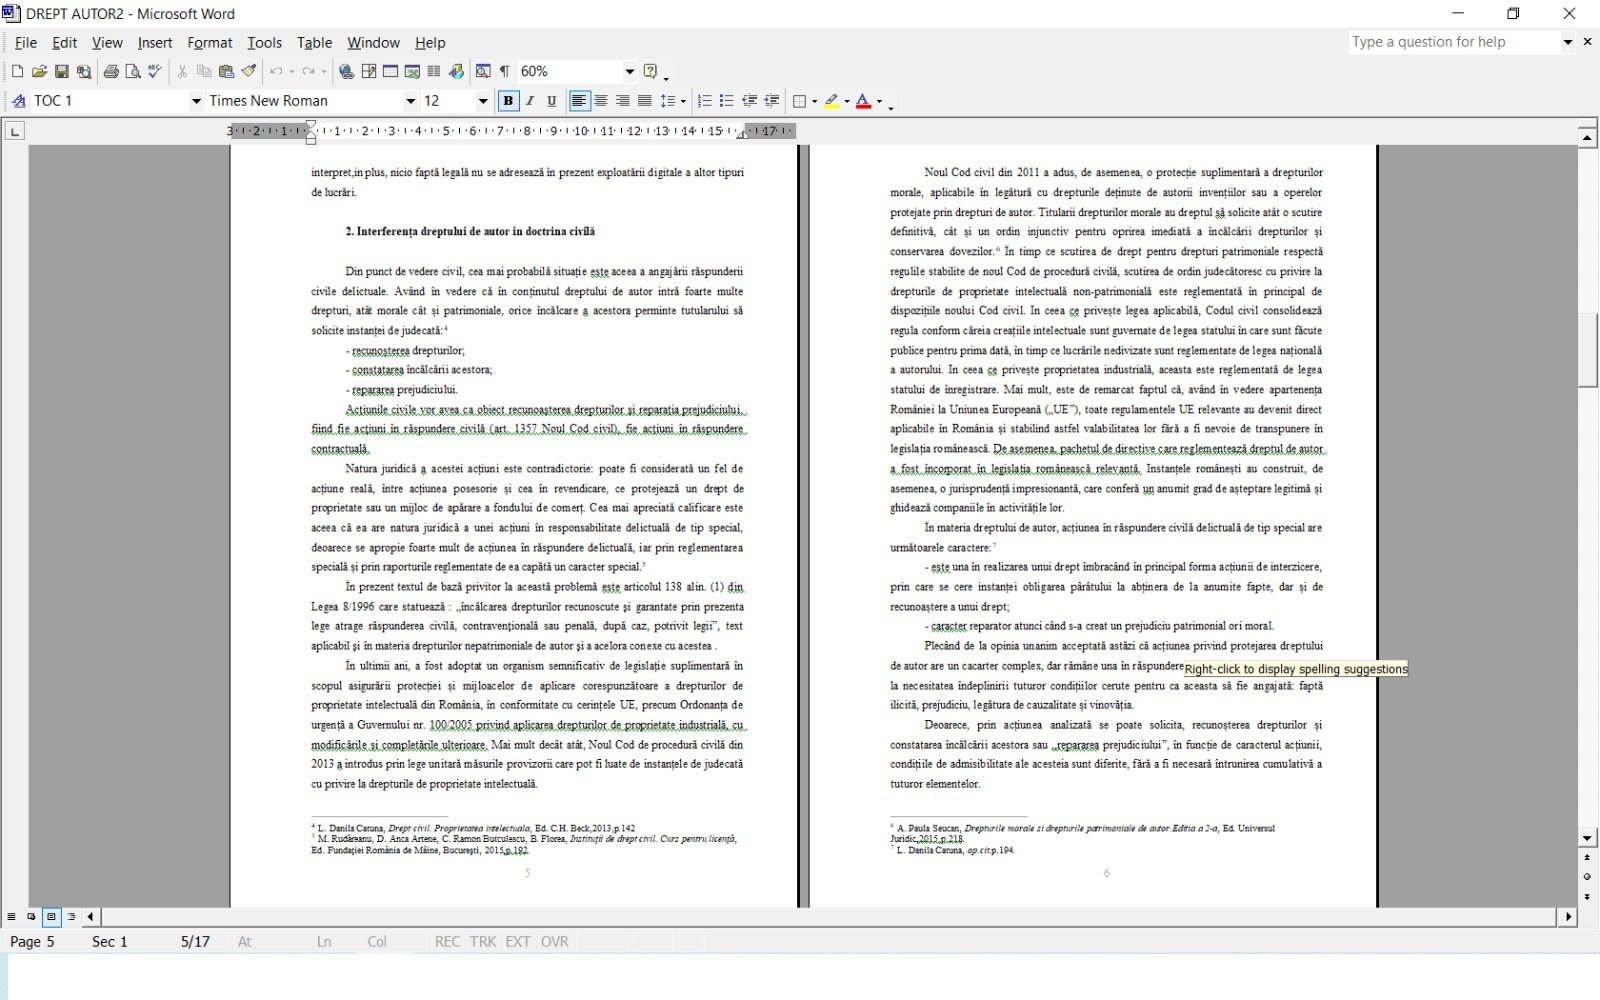Open the Print Preview tool
Screen dimensions: 1600x1000
133,71
